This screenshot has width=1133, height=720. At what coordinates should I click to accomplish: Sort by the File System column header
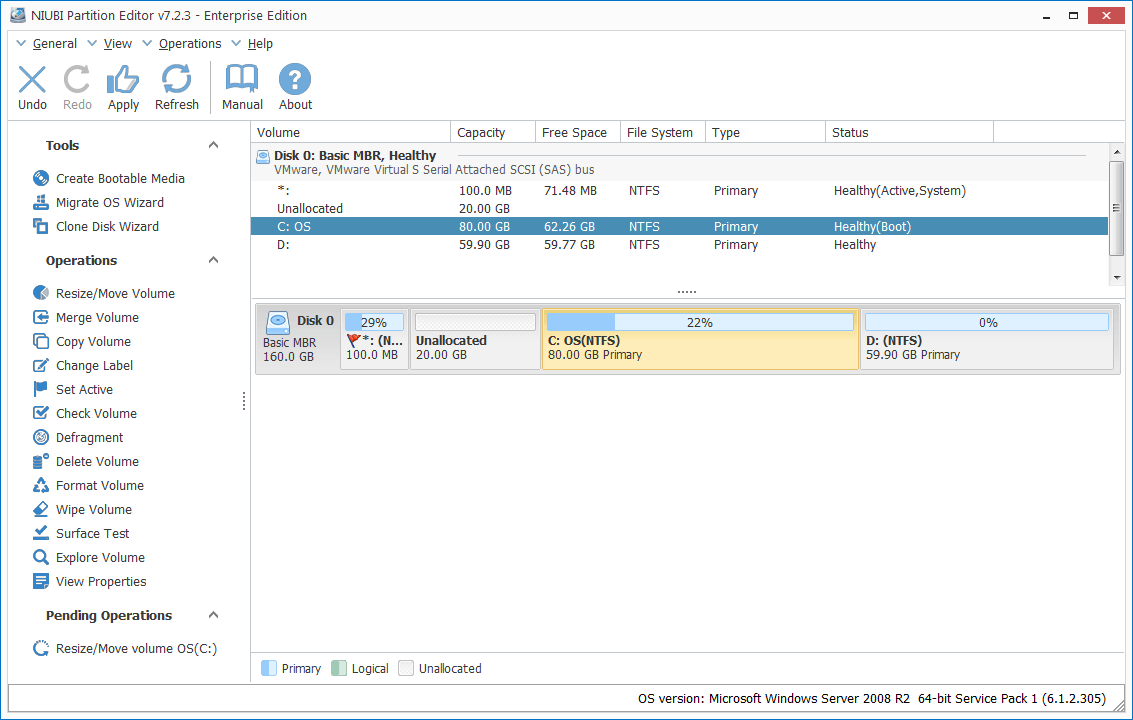point(663,132)
